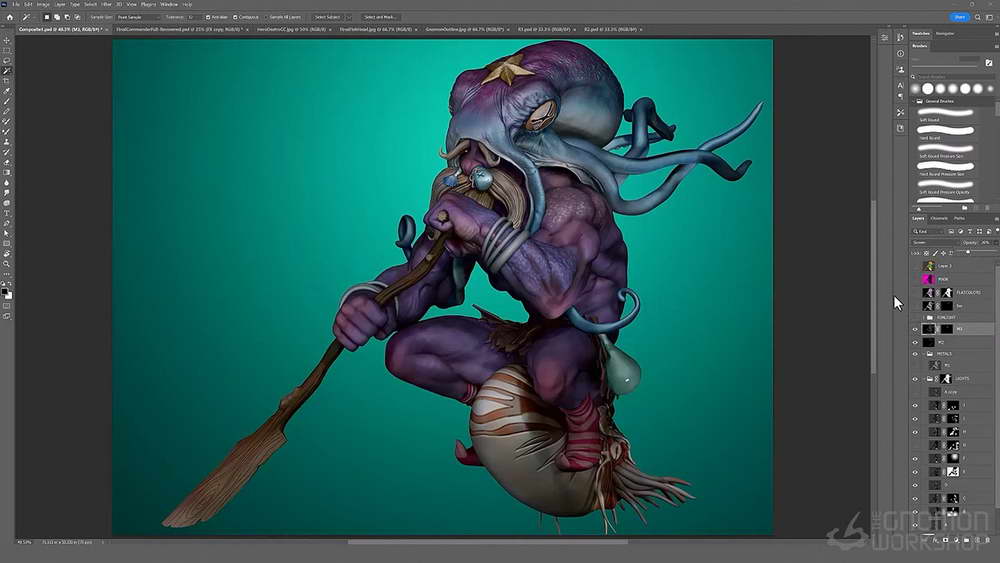Create new group folder icon in Layers panel
The width and height of the screenshot is (1000, 563).
coord(967,540)
